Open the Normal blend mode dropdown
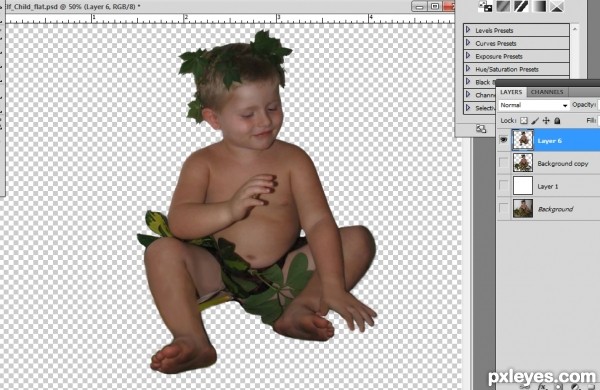 click(534, 105)
